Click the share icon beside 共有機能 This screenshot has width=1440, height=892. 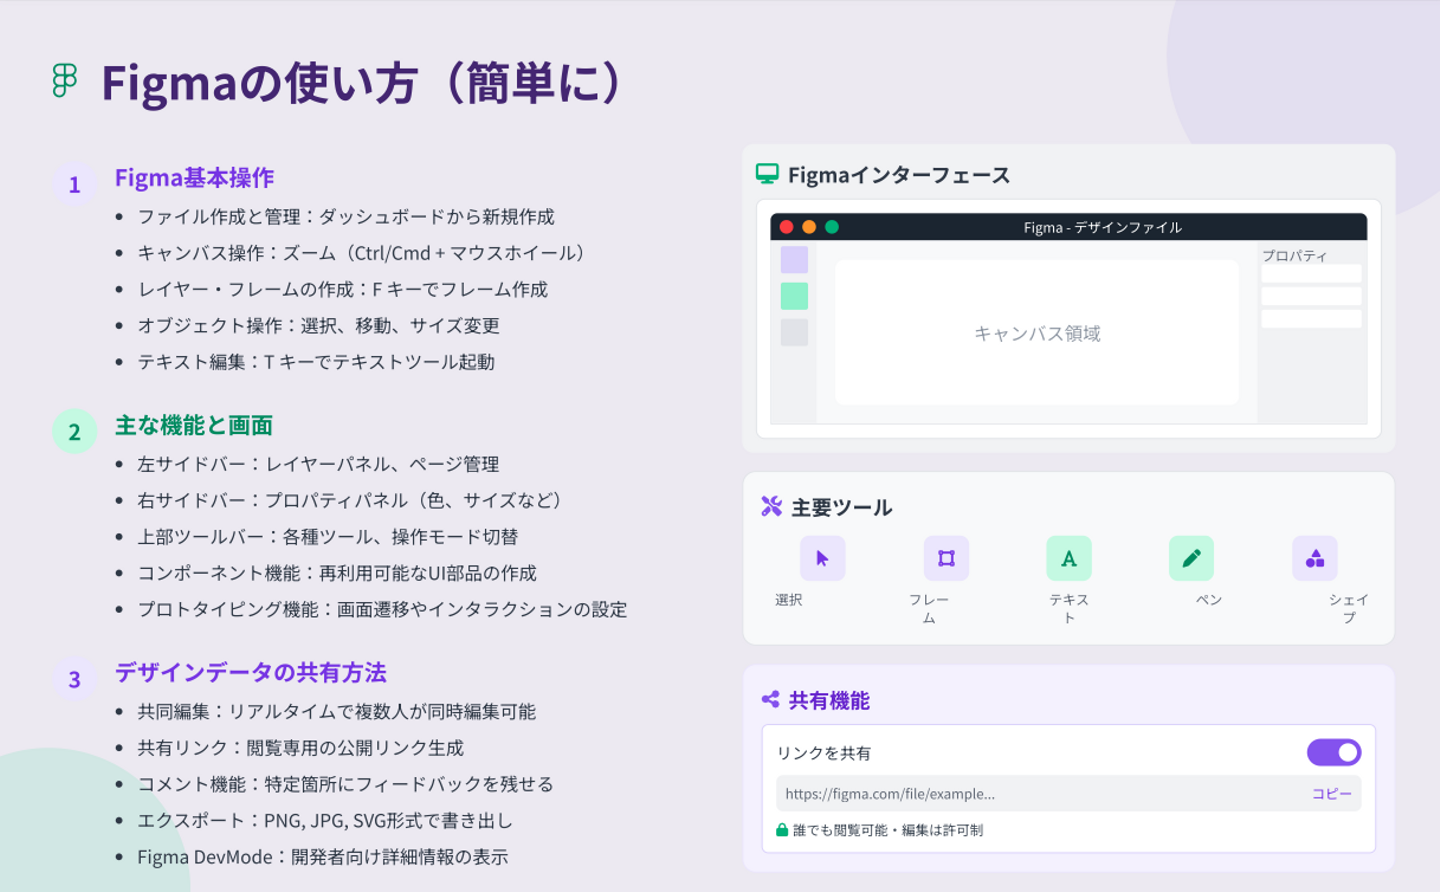click(x=770, y=700)
